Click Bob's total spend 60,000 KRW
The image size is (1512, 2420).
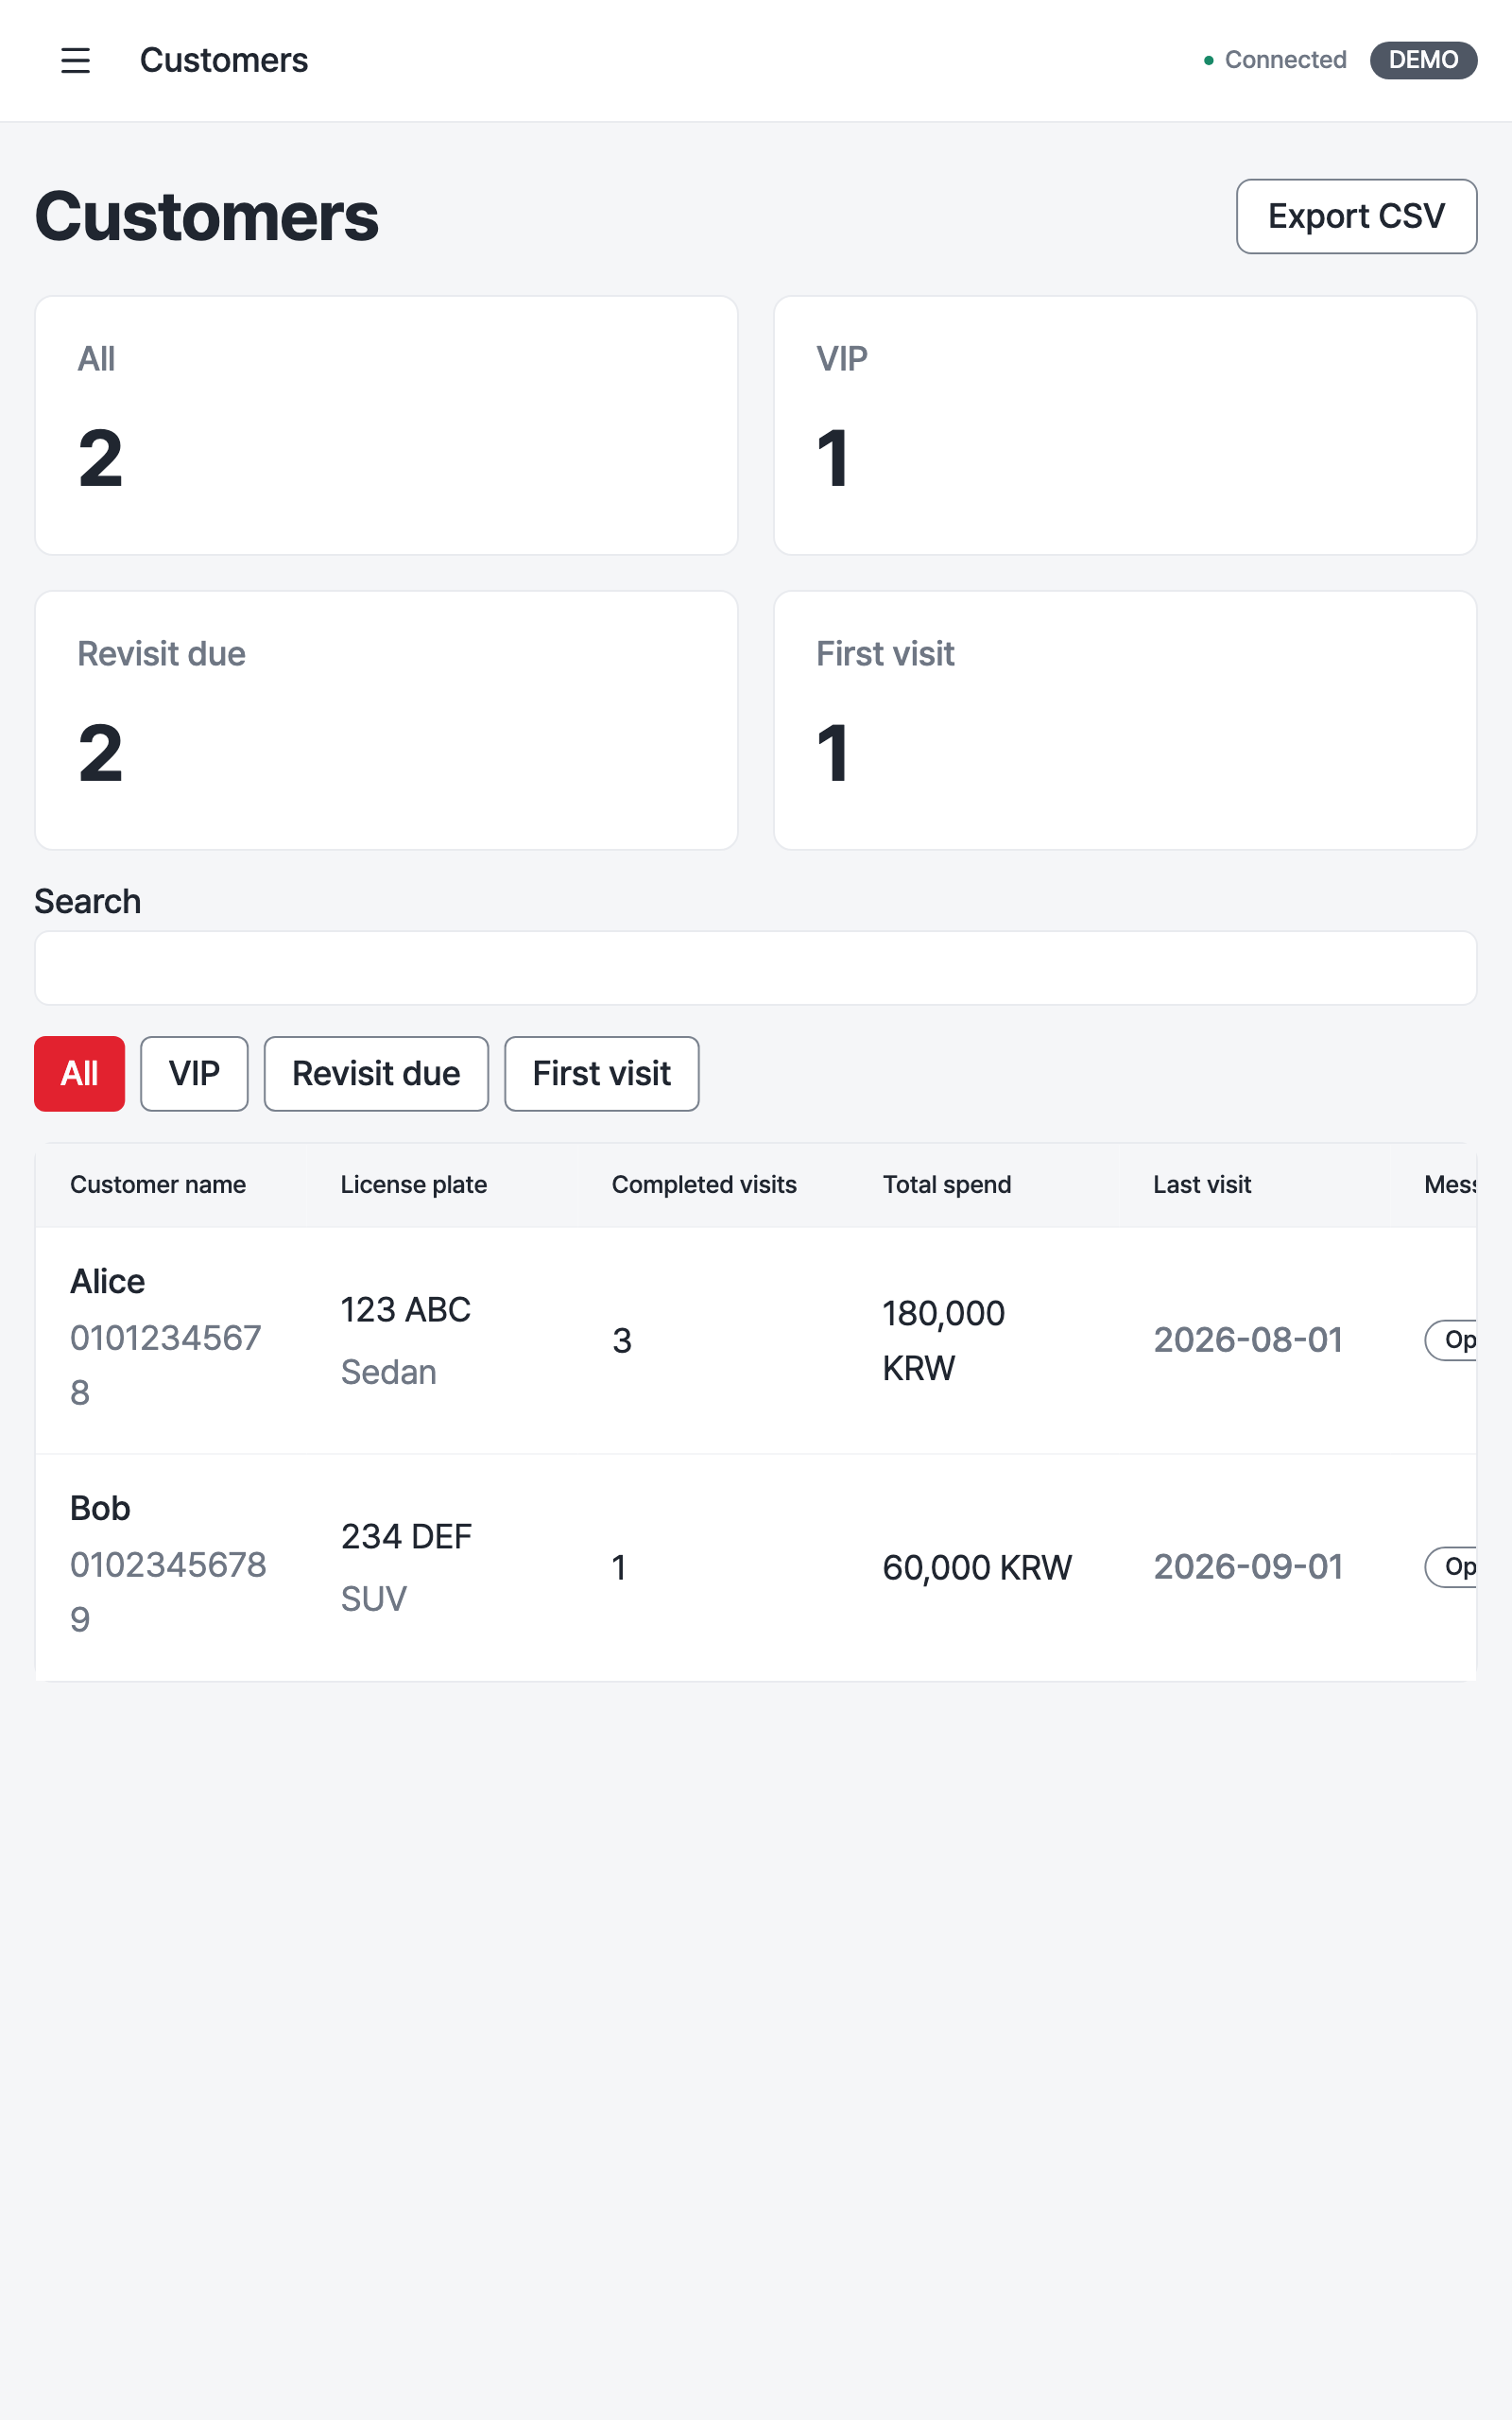click(x=977, y=1568)
